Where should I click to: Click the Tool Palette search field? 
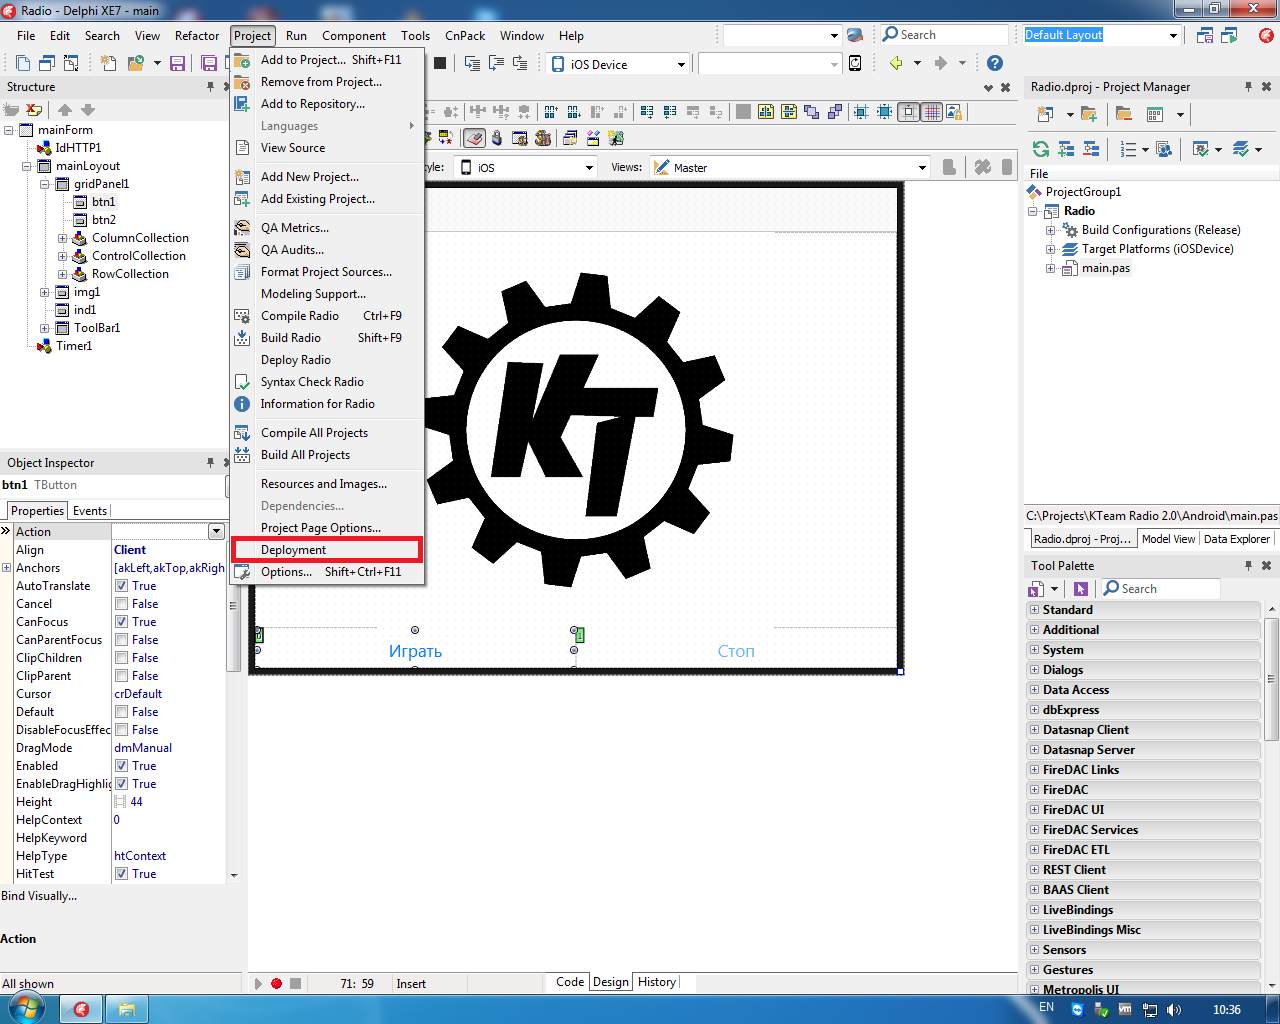pyautogui.click(x=1166, y=589)
